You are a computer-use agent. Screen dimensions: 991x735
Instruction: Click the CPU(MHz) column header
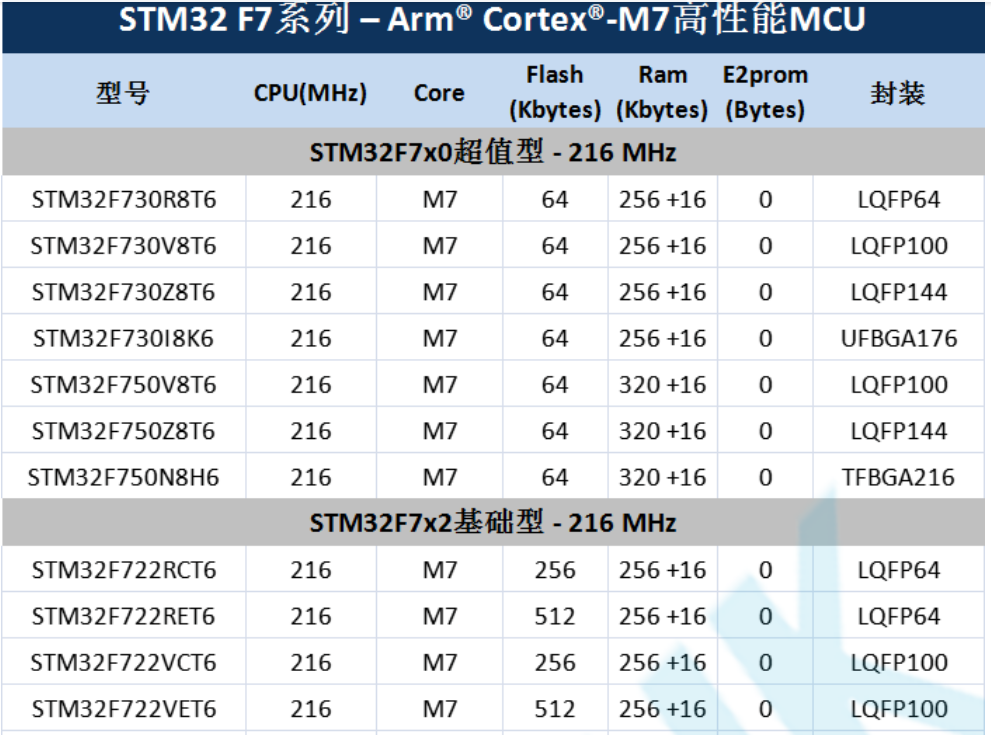[x=310, y=90]
